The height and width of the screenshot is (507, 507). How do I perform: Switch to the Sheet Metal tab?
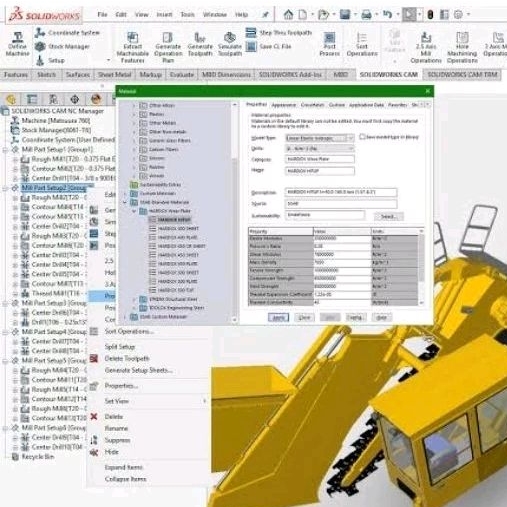click(x=114, y=74)
